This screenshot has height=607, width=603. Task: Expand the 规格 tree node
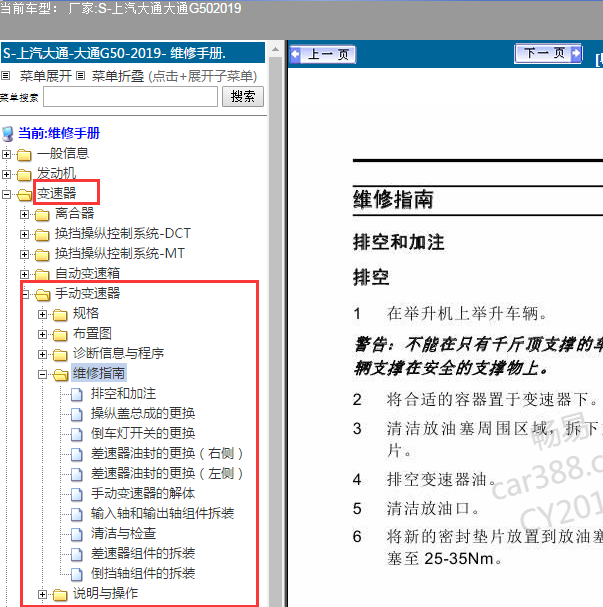click(42, 315)
